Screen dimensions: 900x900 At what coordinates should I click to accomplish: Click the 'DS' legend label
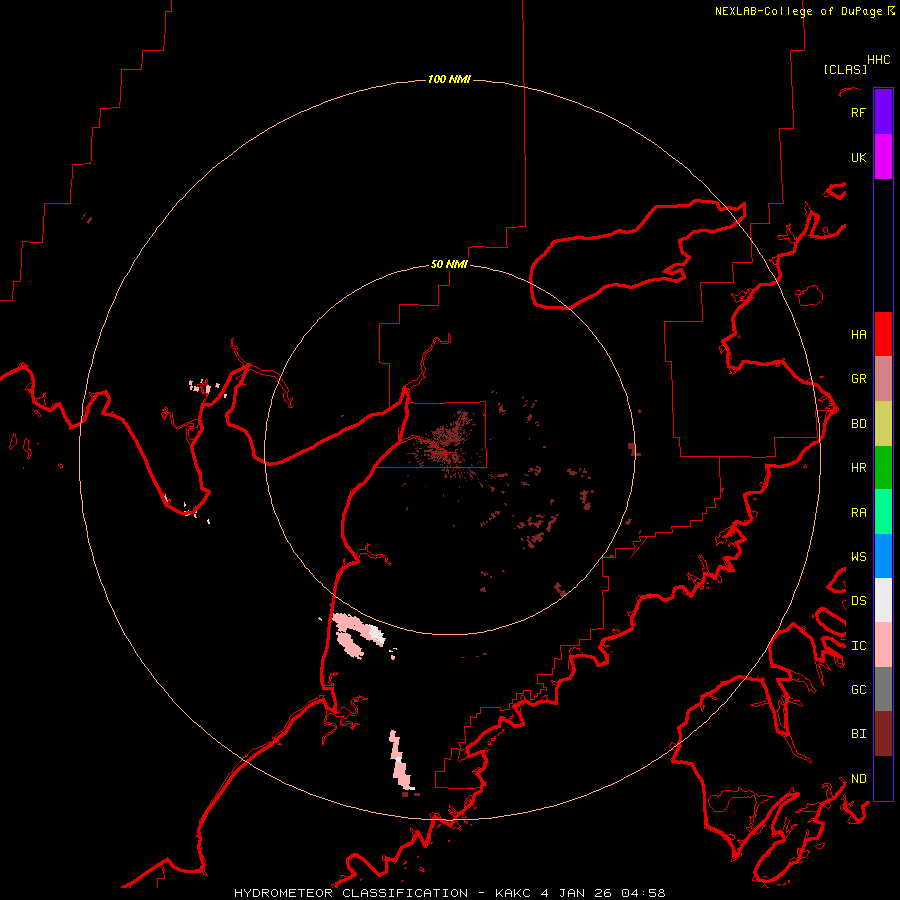(x=858, y=600)
